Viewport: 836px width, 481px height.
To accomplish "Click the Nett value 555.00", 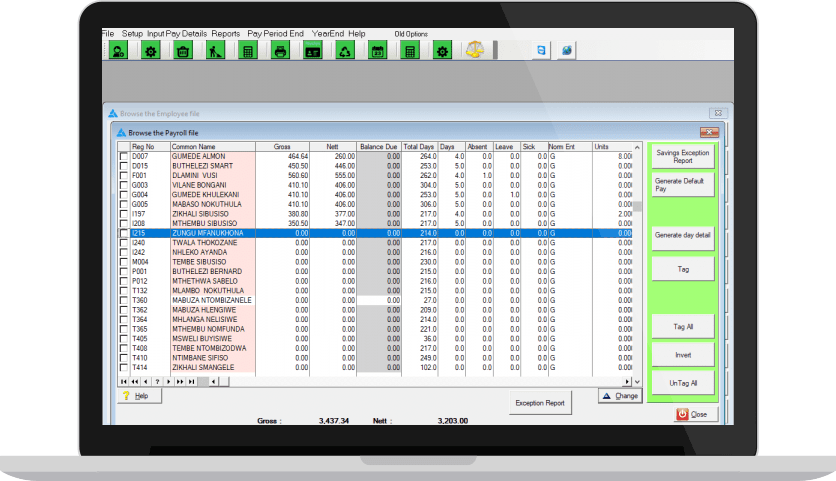I will [x=345, y=175].
